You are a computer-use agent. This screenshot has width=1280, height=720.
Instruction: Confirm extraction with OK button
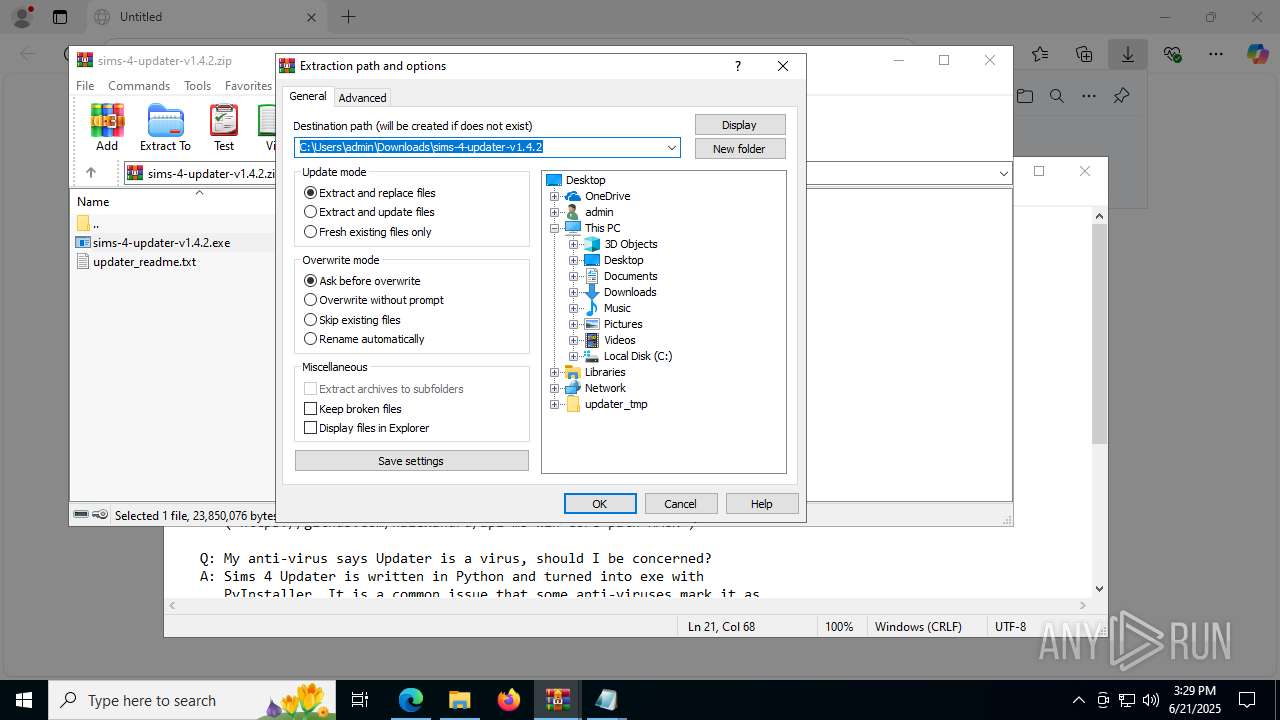point(600,504)
